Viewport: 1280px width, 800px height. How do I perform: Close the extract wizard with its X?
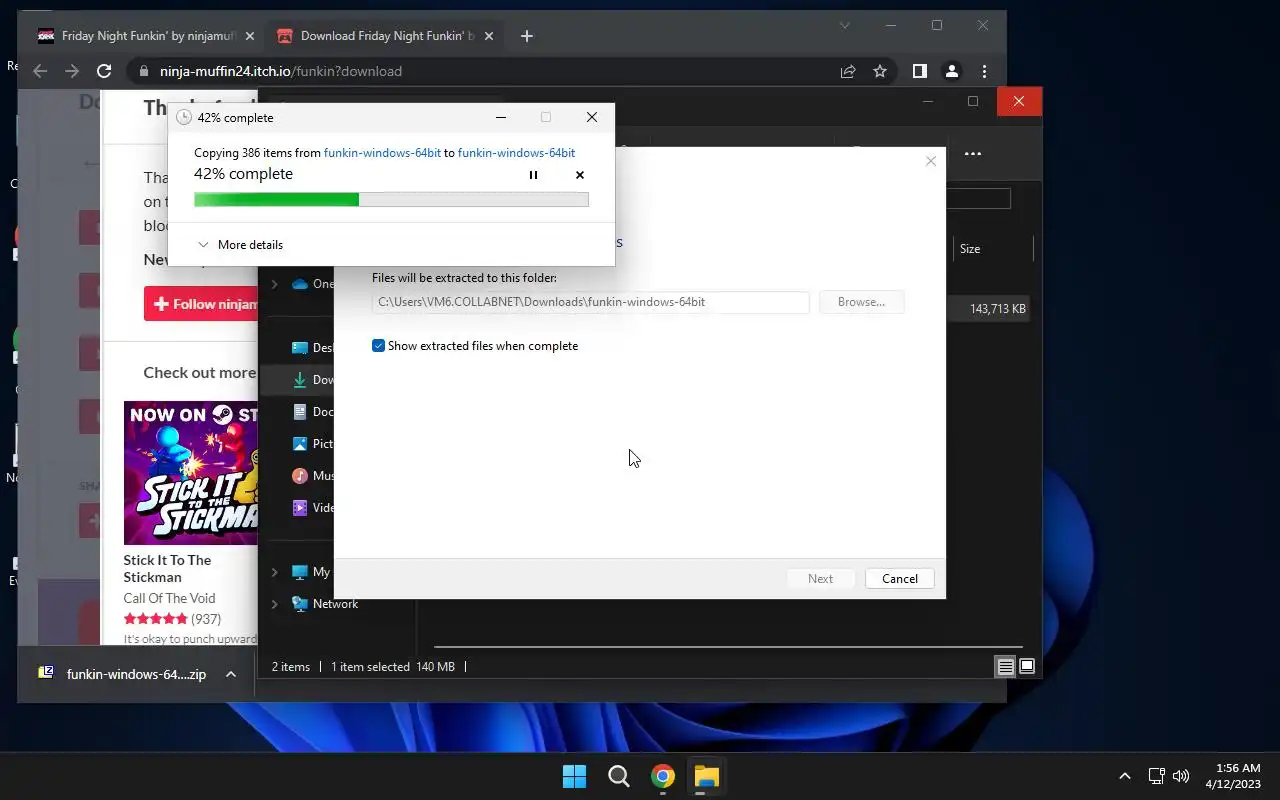[x=931, y=161]
